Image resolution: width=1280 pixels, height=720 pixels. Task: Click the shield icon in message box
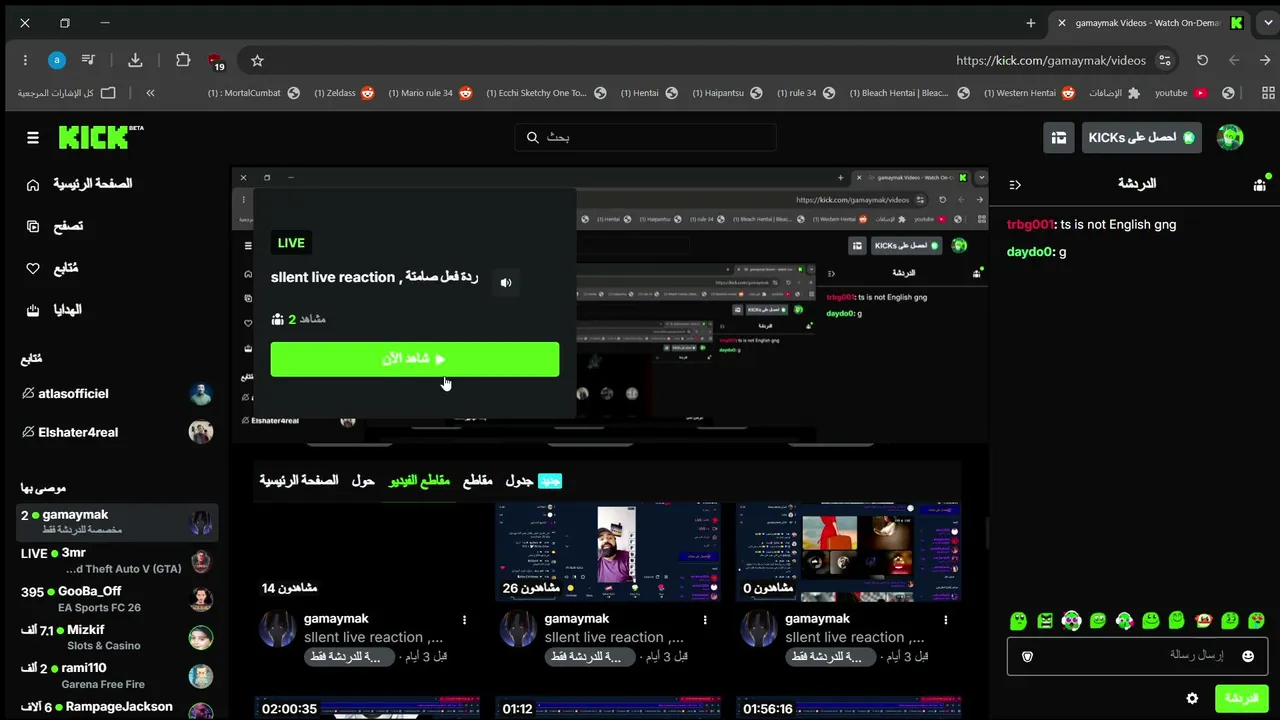[x=1027, y=656]
